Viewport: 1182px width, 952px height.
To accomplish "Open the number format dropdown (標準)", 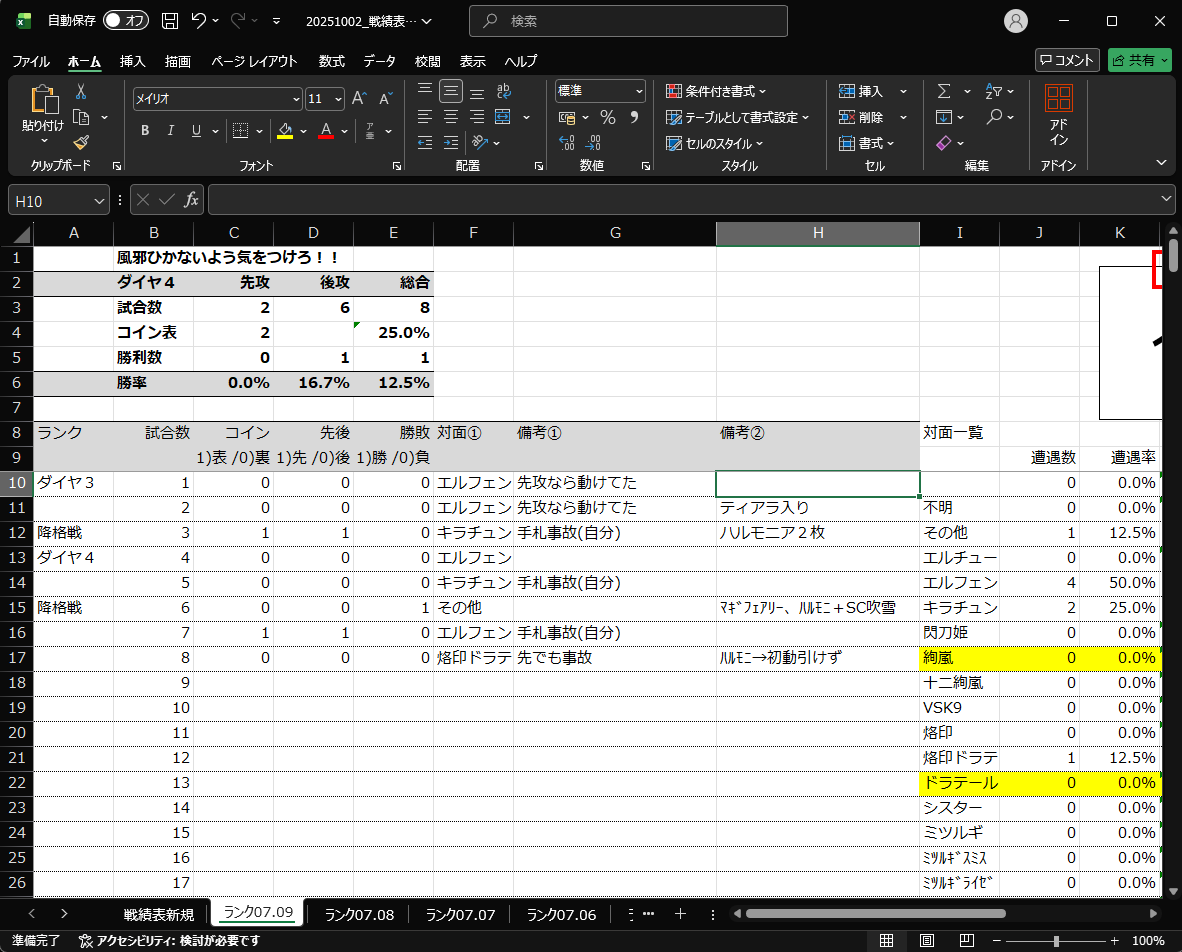I will (638, 91).
